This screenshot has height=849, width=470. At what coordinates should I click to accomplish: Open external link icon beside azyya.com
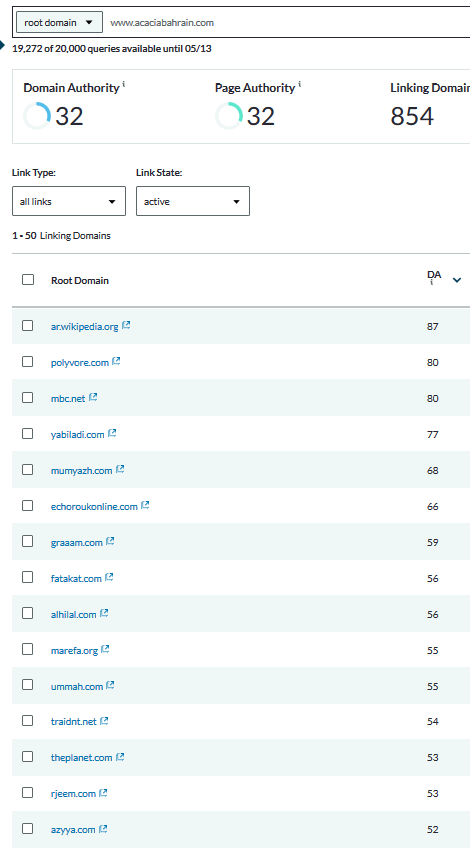pyautogui.click(x=103, y=828)
